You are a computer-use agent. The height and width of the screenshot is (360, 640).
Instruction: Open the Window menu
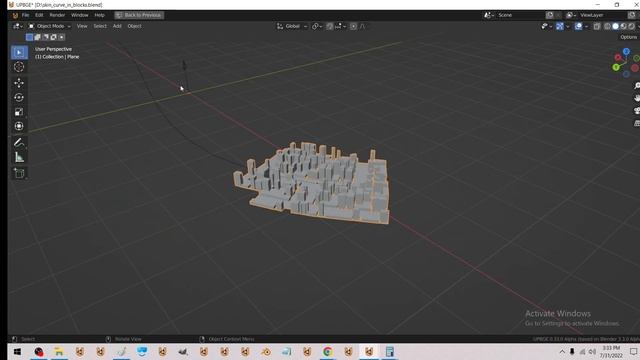click(80, 15)
